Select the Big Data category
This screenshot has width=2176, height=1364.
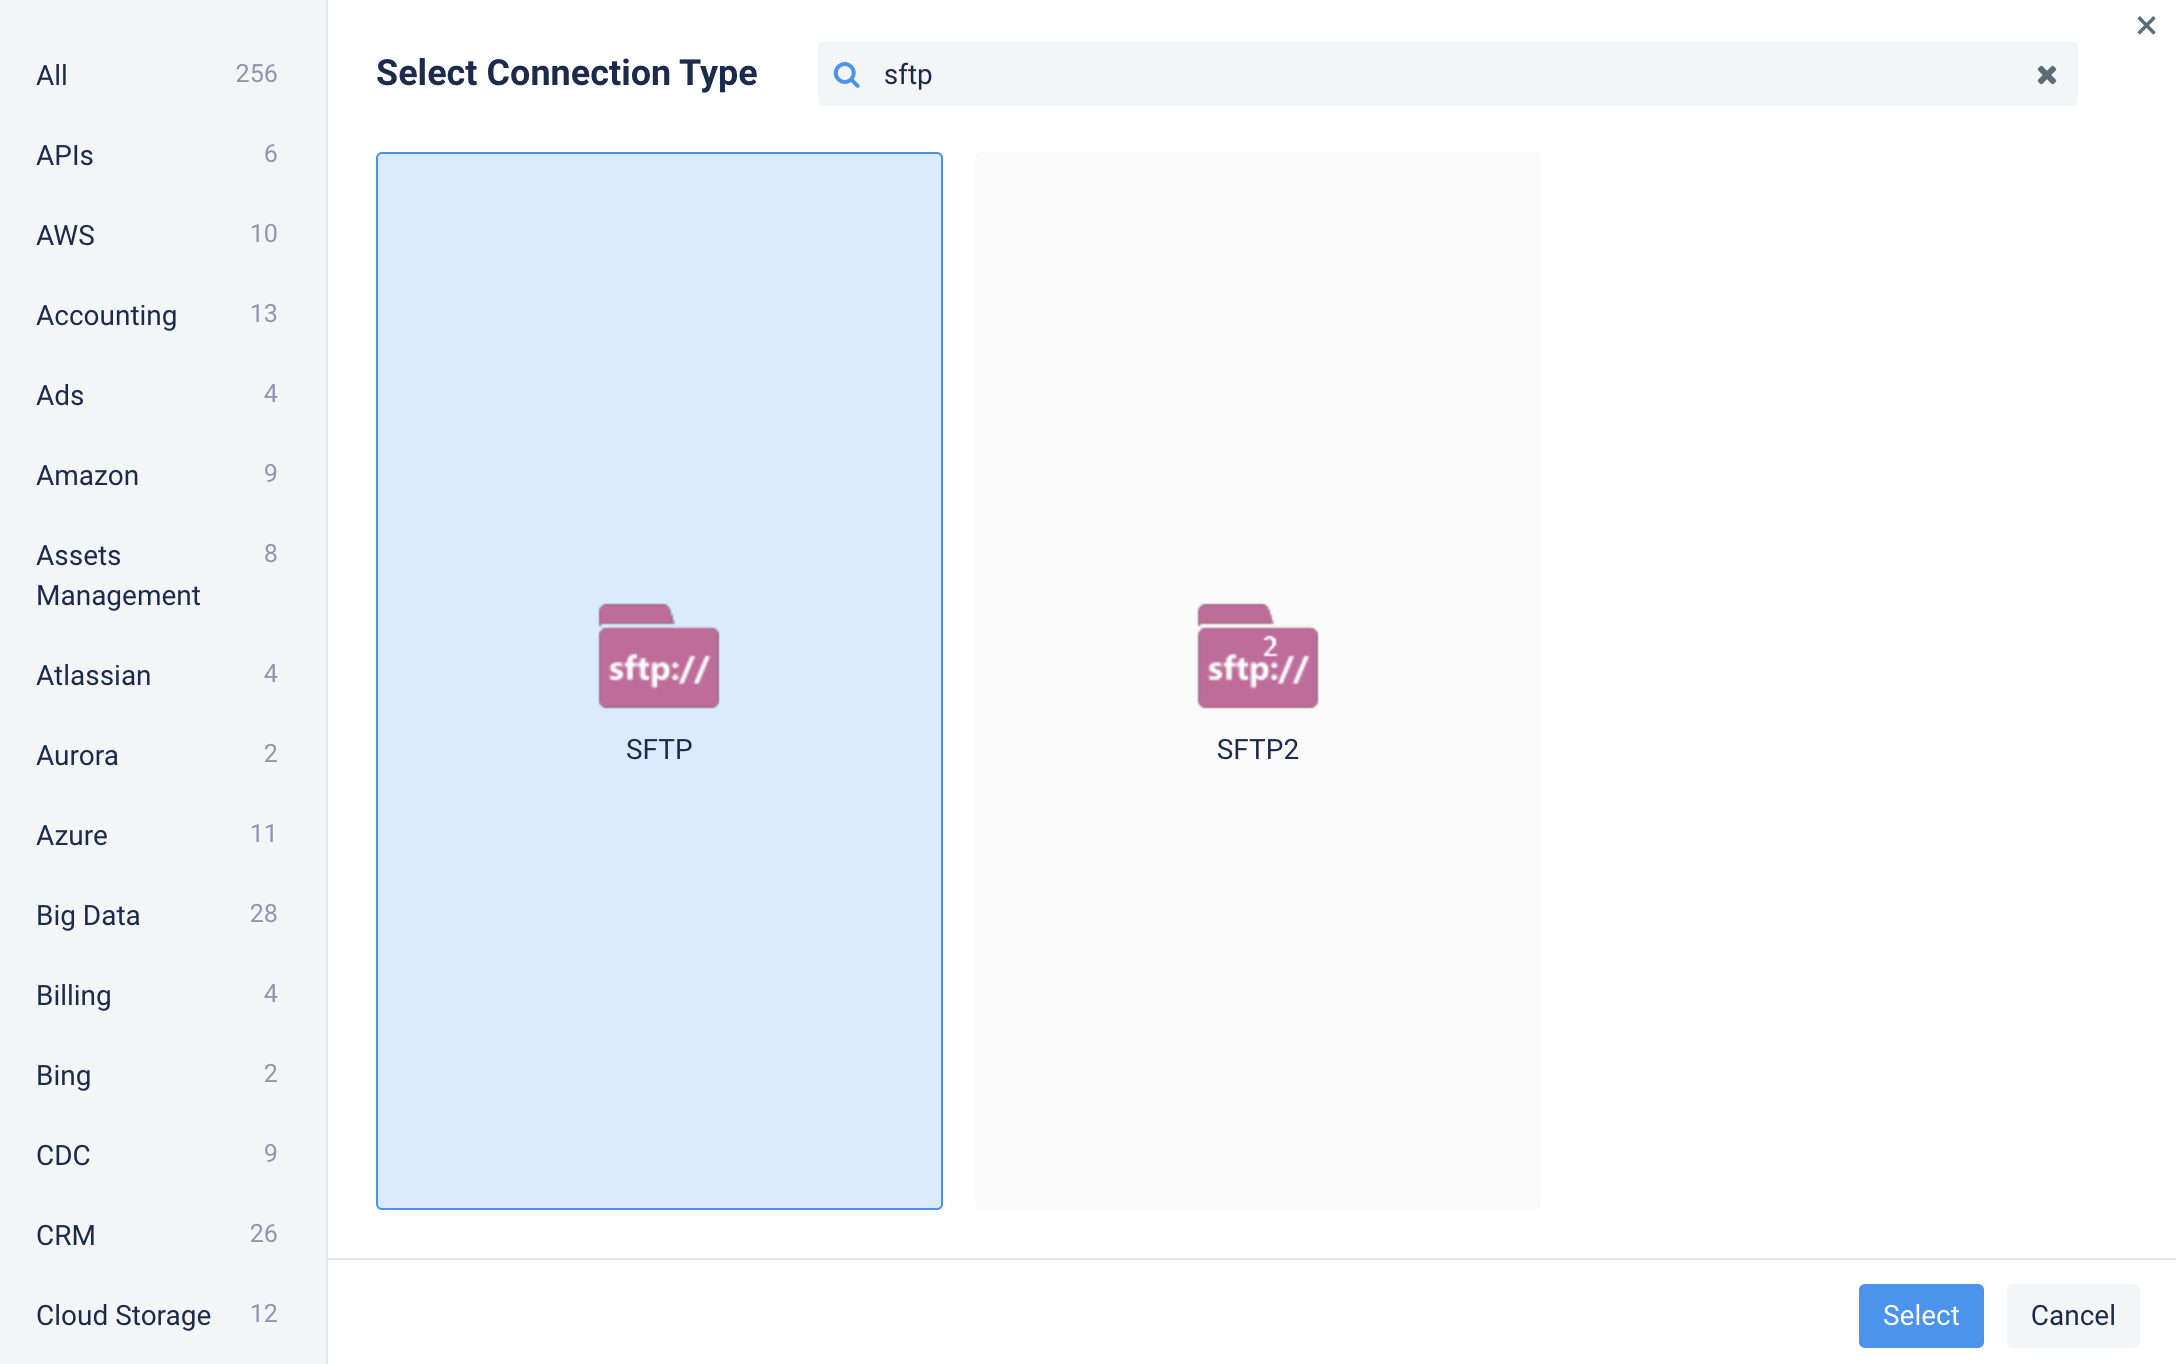[x=88, y=915]
